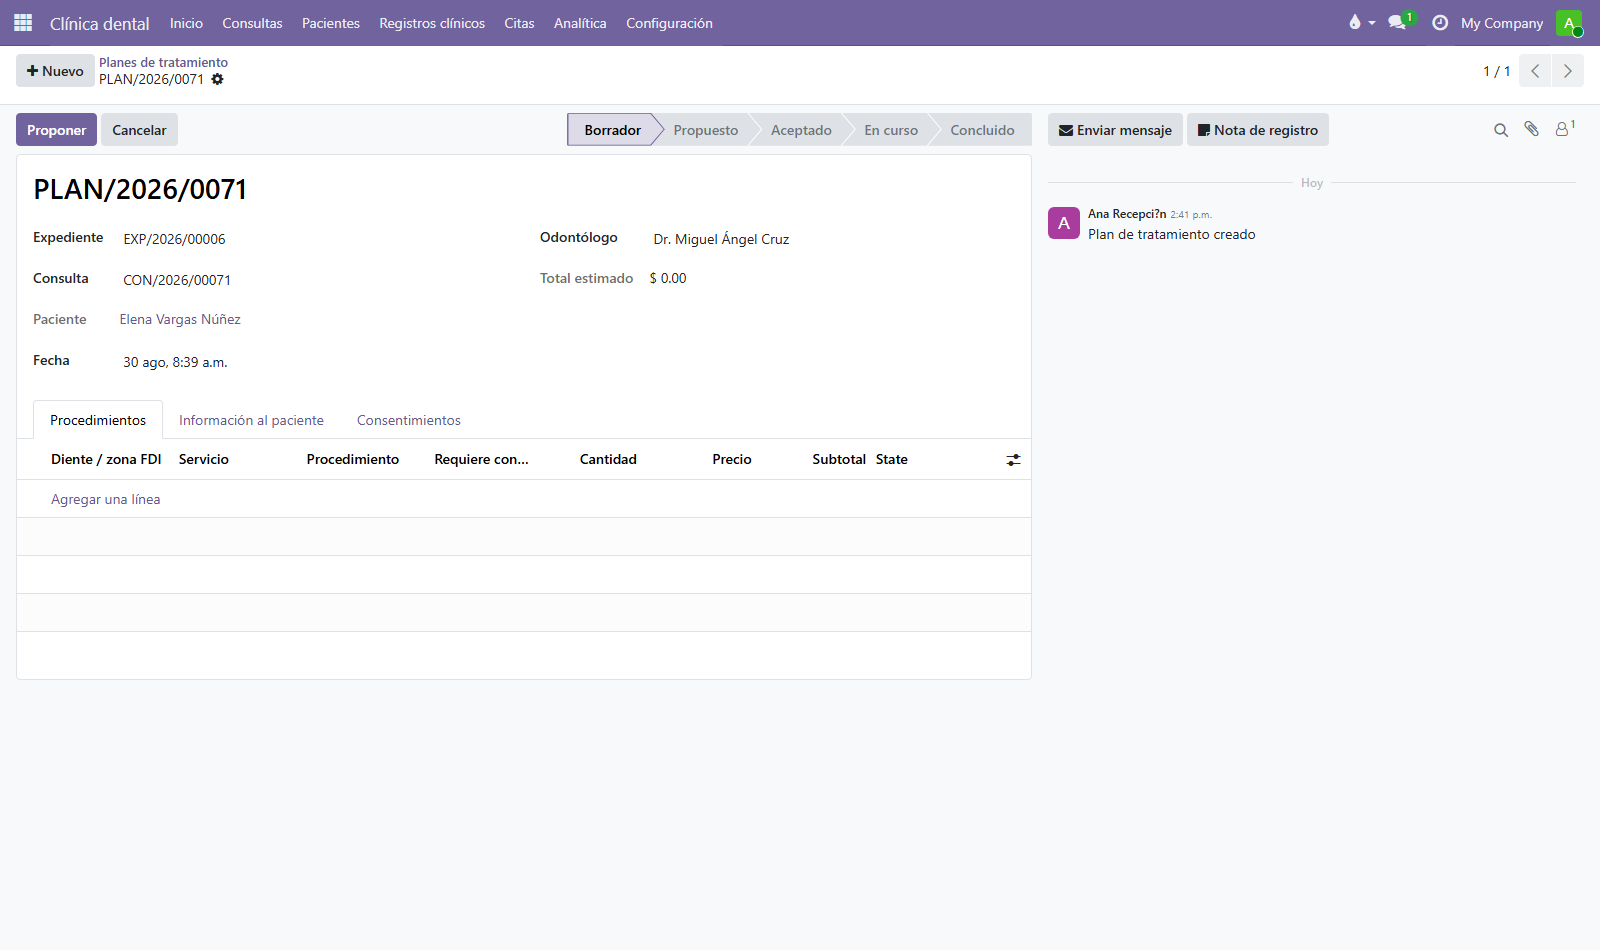Click Nota de registro button
This screenshot has height=950, width=1600.
tap(1258, 130)
